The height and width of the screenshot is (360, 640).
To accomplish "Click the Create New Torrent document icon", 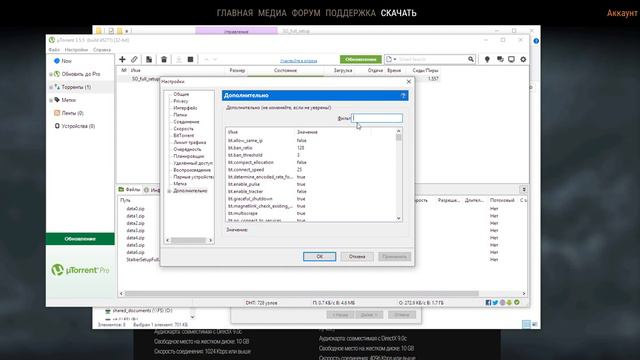I will [149, 60].
